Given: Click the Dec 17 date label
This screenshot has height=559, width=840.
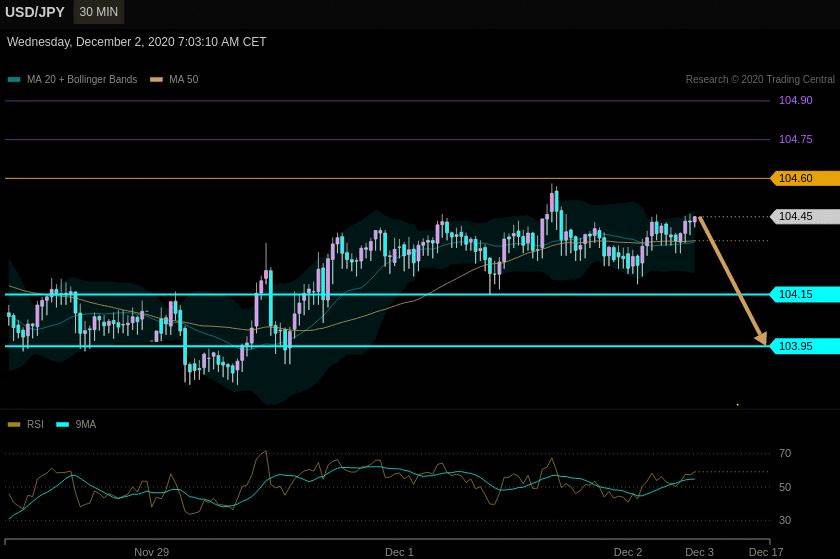Looking at the screenshot, I should (x=766, y=552).
